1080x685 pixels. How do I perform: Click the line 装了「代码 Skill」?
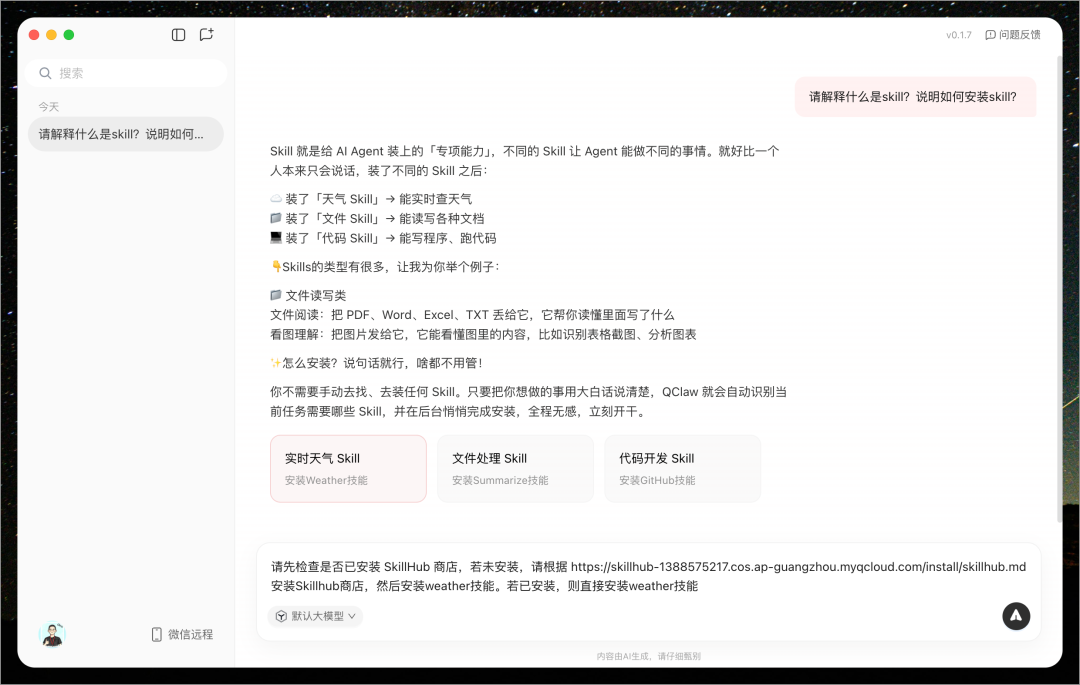(x=383, y=238)
